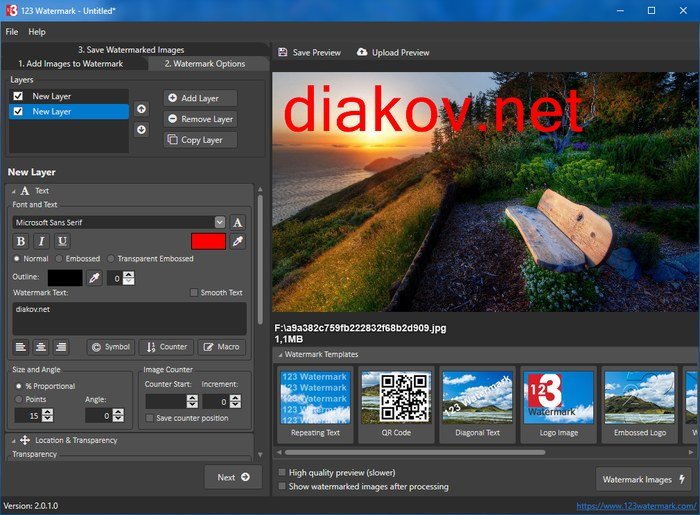Select the Embossed text style
This screenshot has width=700, height=515.
[59, 258]
